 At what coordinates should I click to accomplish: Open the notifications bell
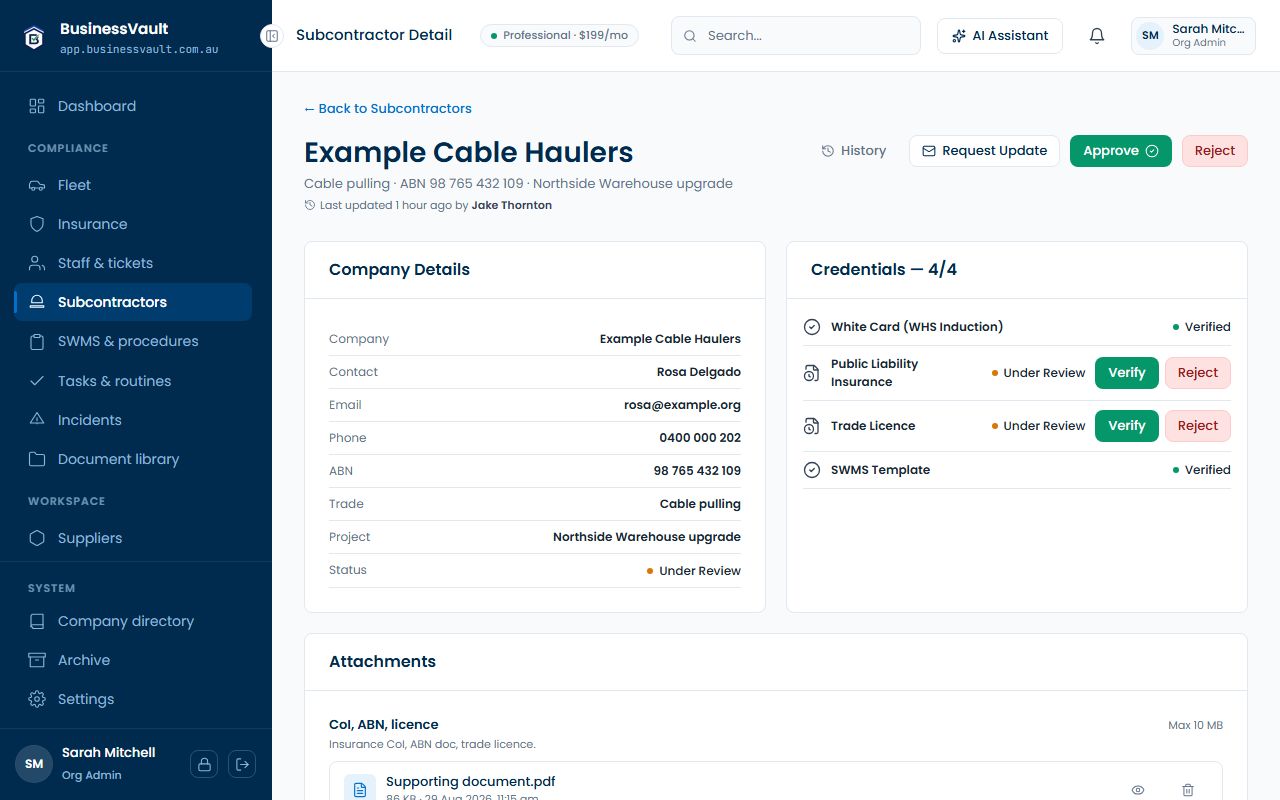1097,36
